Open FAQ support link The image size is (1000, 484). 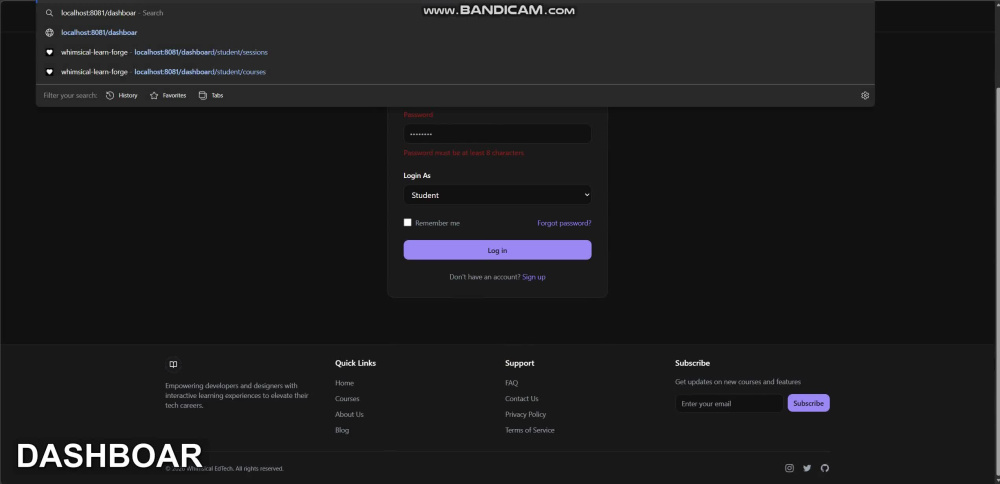pyautogui.click(x=511, y=383)
